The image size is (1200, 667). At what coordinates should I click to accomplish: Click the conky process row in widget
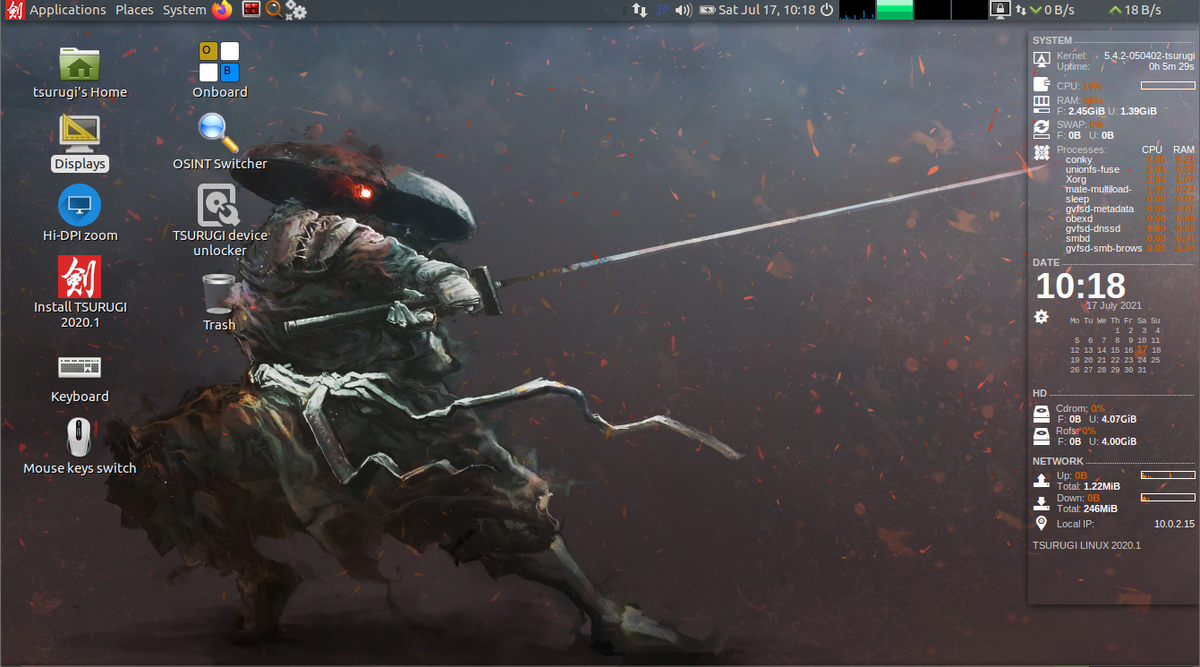click(x=1130, y=159)
